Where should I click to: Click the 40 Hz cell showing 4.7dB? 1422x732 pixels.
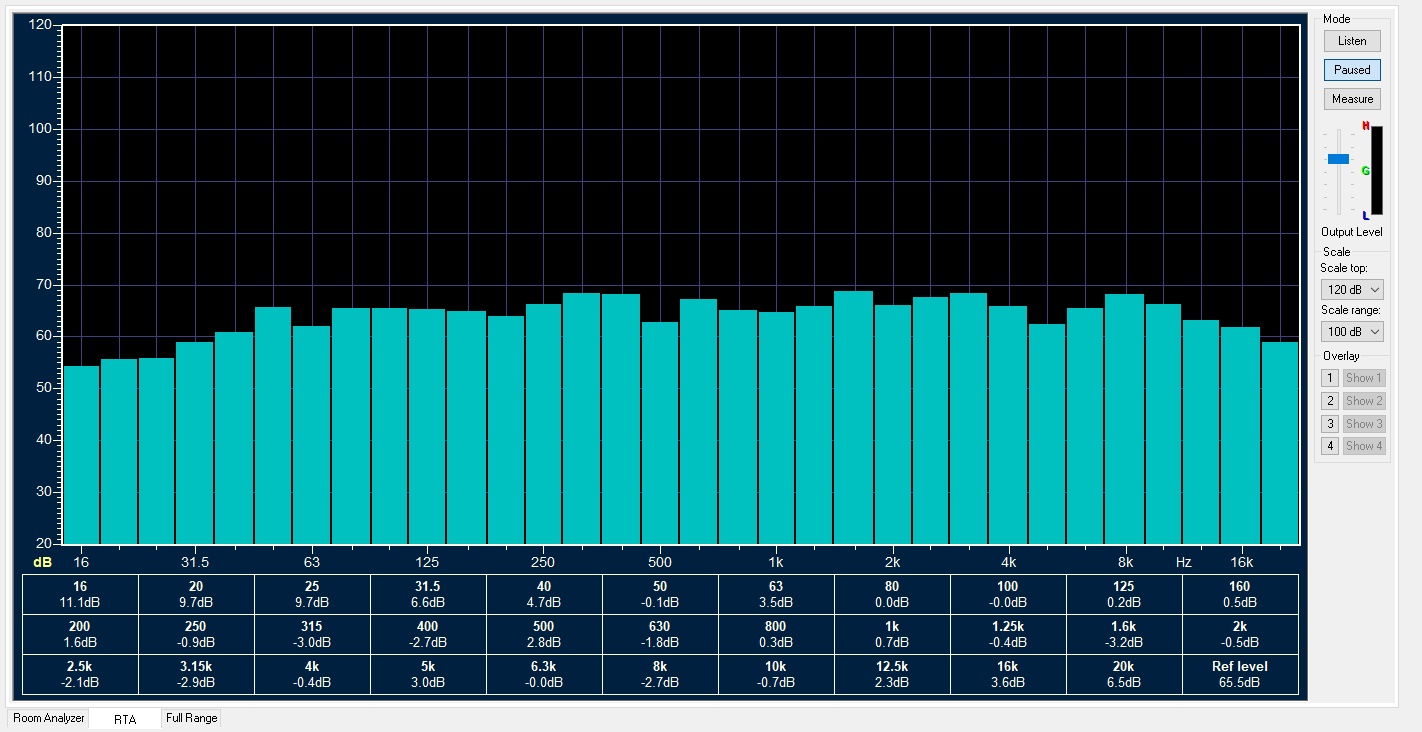click(x=544, y=595)
